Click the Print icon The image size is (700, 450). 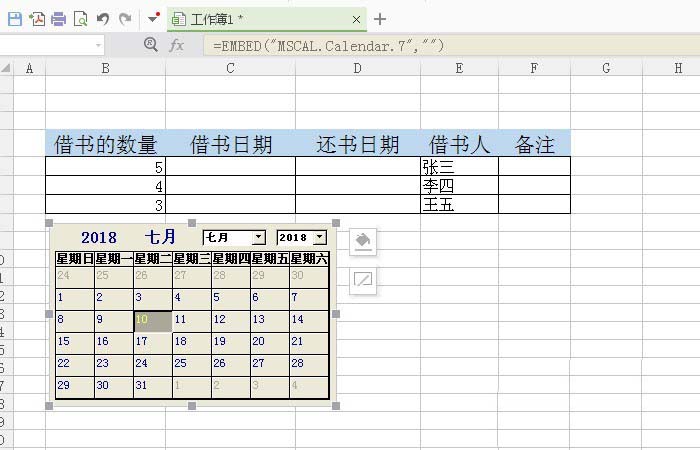coord(58,19)
